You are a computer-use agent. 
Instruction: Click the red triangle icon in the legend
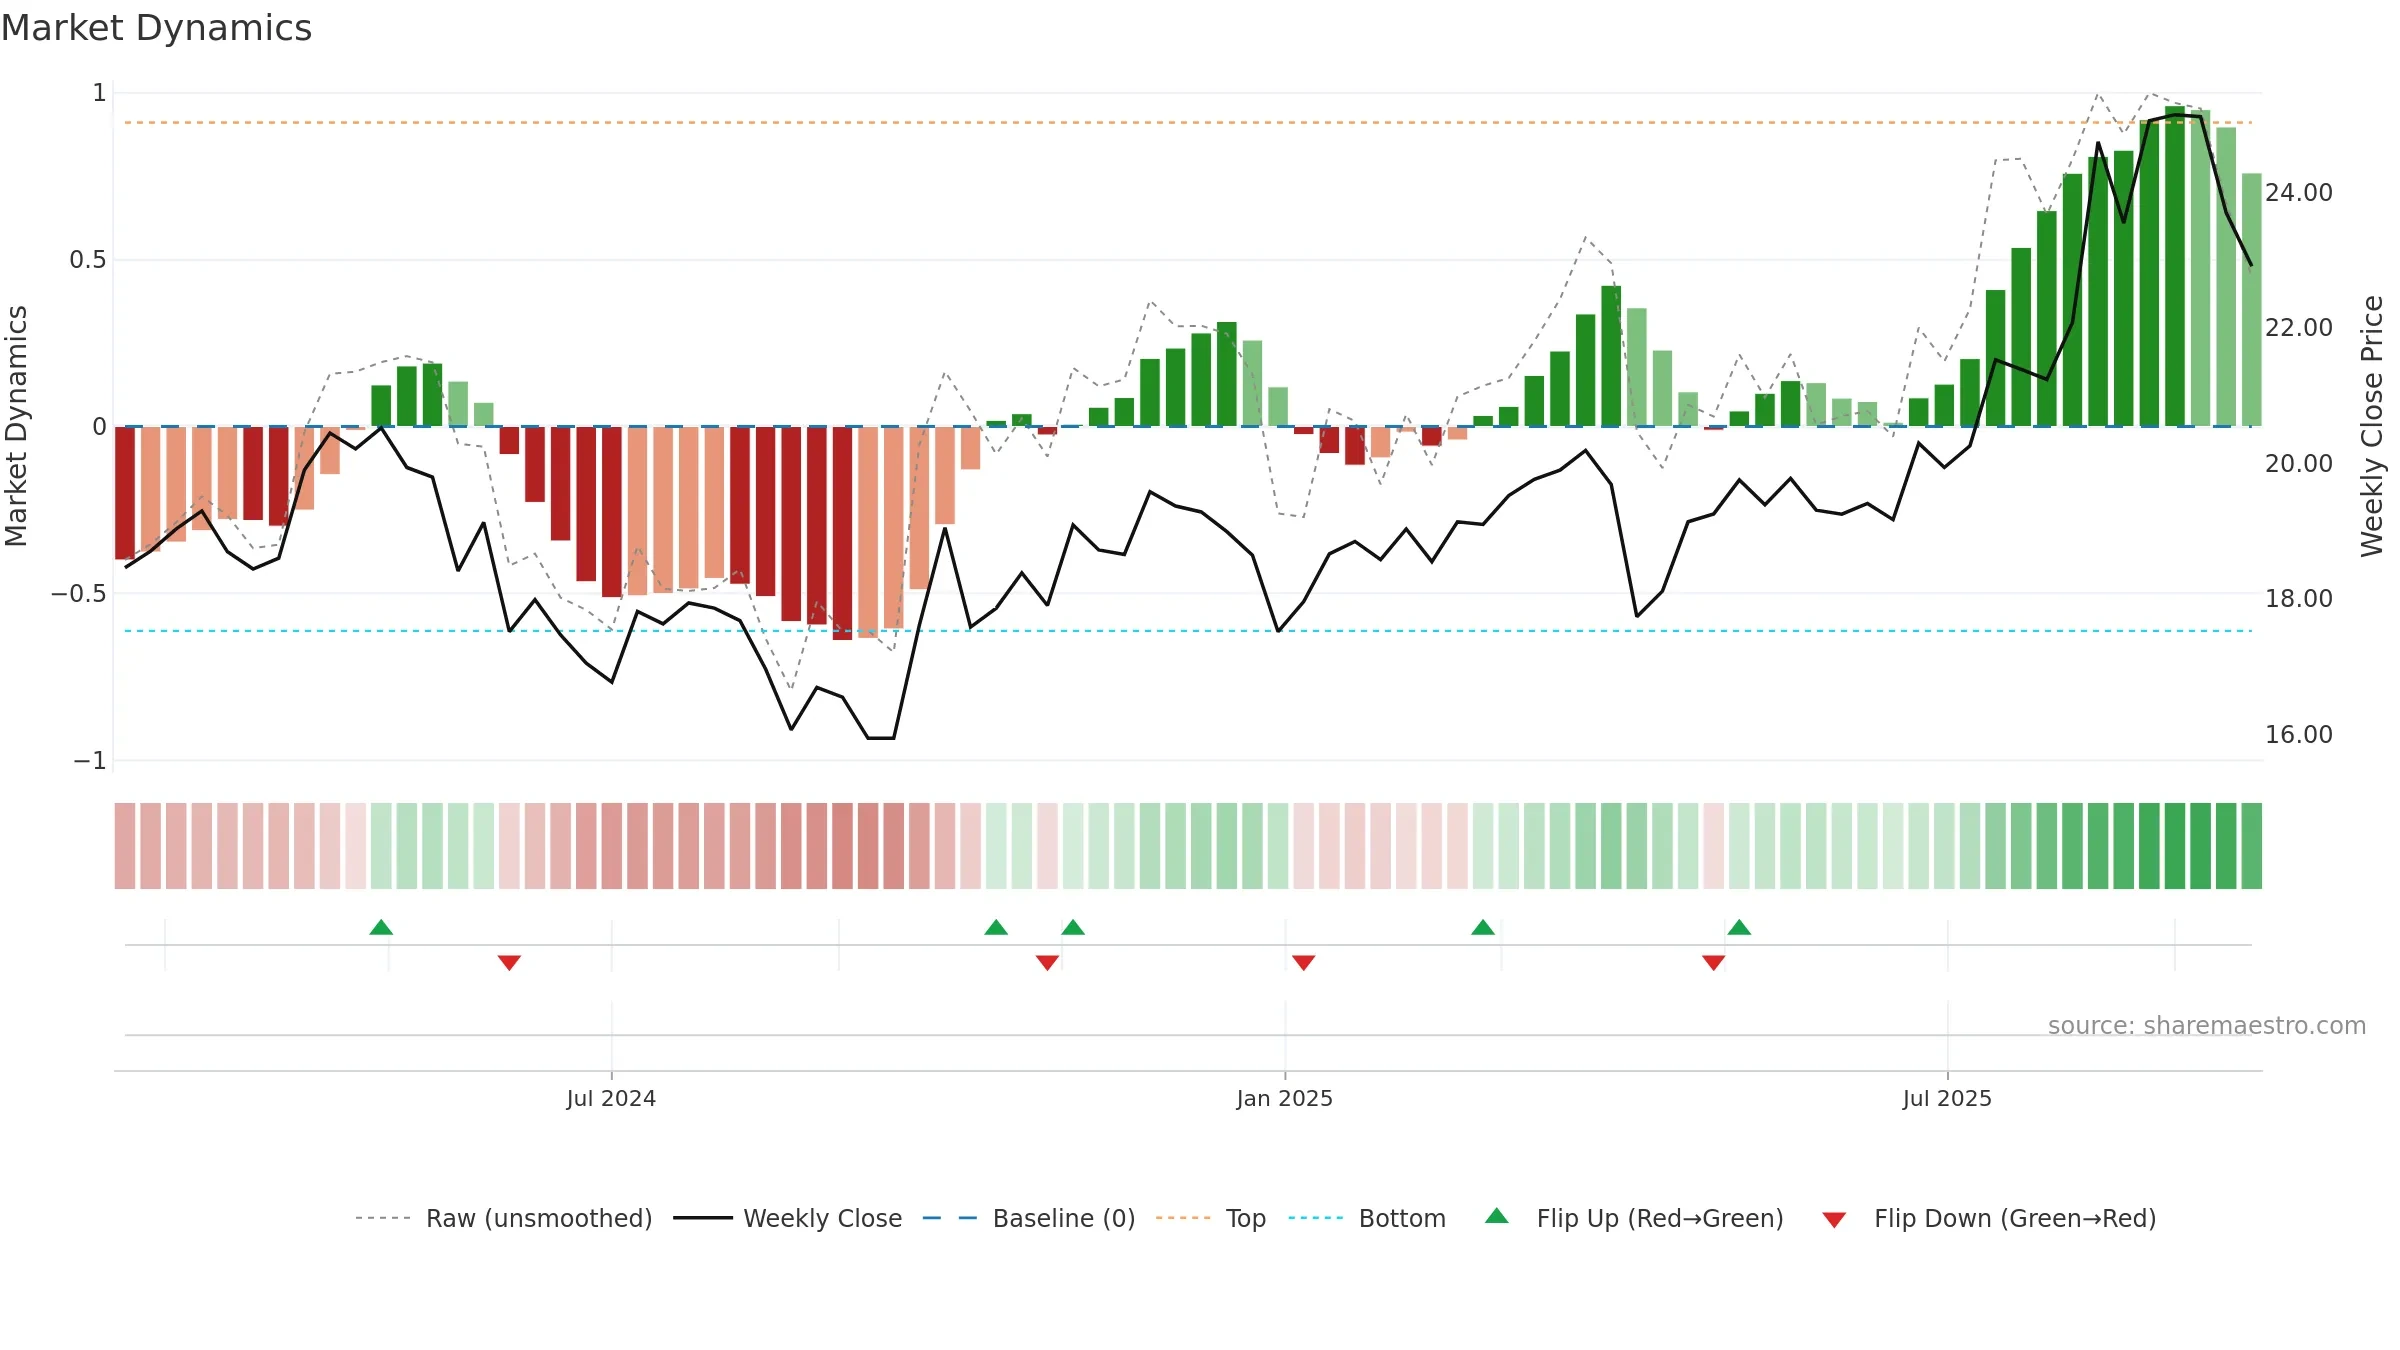[1834, 1220]
